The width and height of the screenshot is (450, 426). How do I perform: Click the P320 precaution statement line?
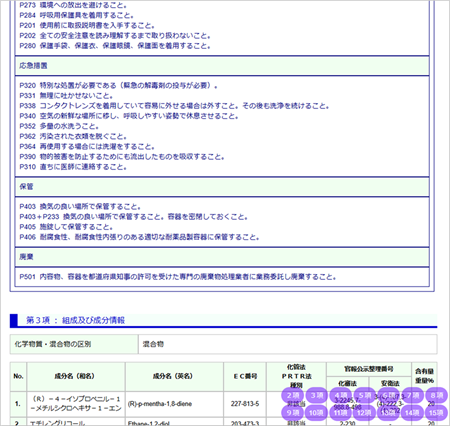point(119,86)
